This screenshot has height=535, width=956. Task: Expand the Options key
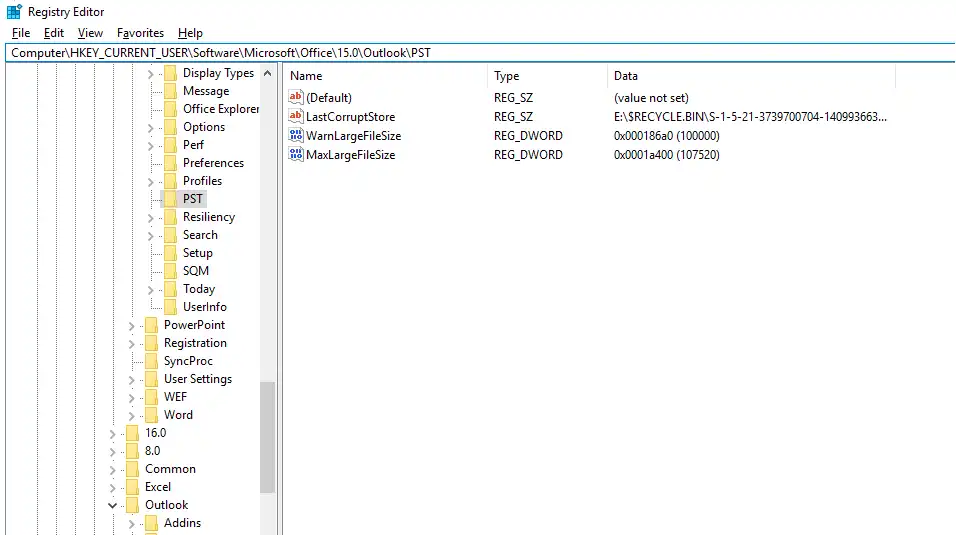(x=151, y=127)
